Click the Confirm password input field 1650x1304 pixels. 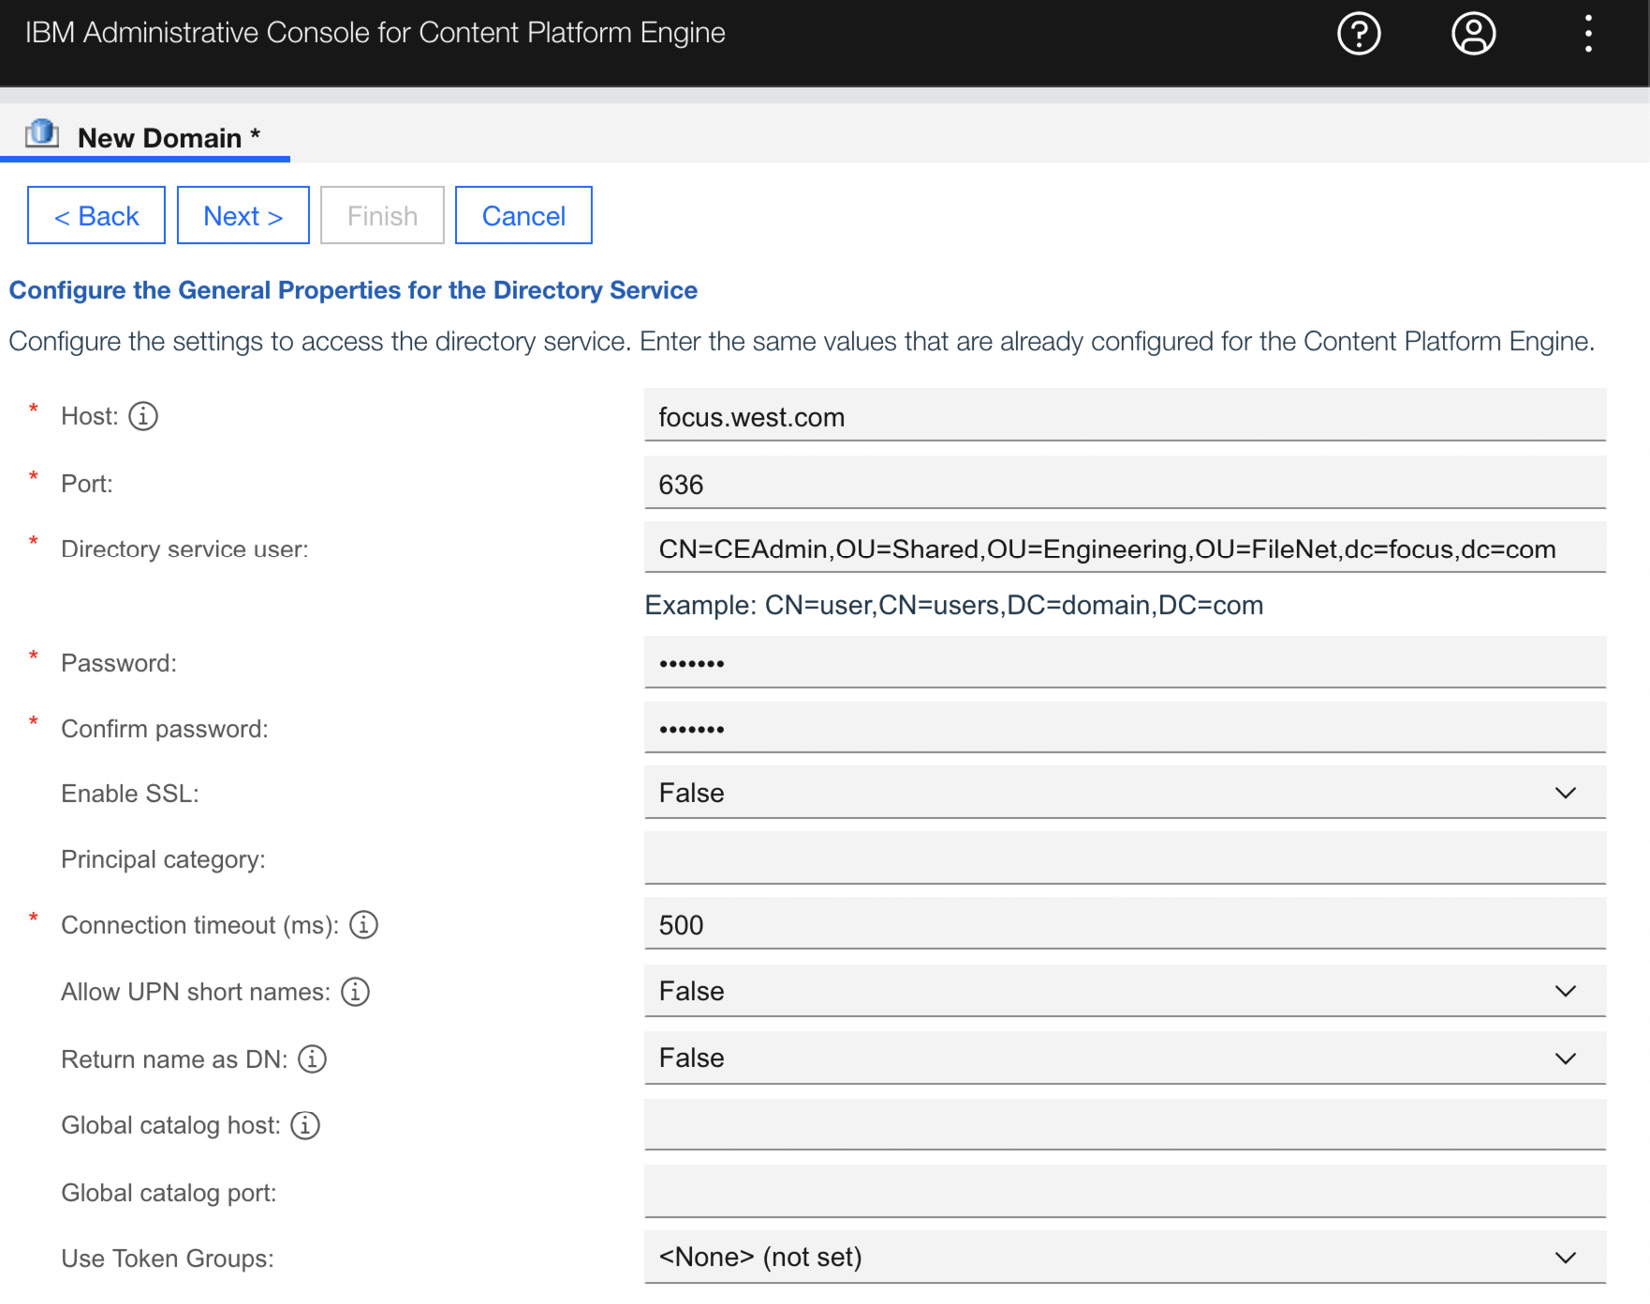click(1125, 728)
